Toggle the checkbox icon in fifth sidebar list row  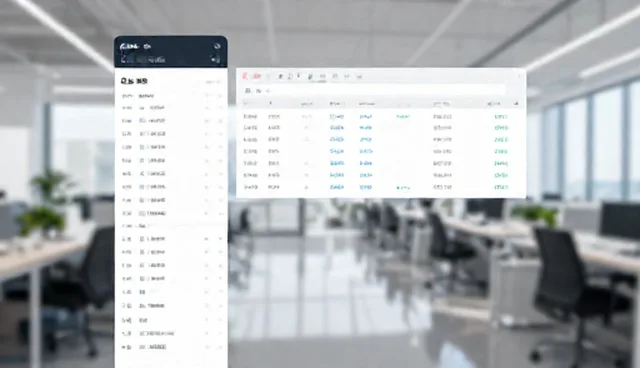(x=142, y=147)
